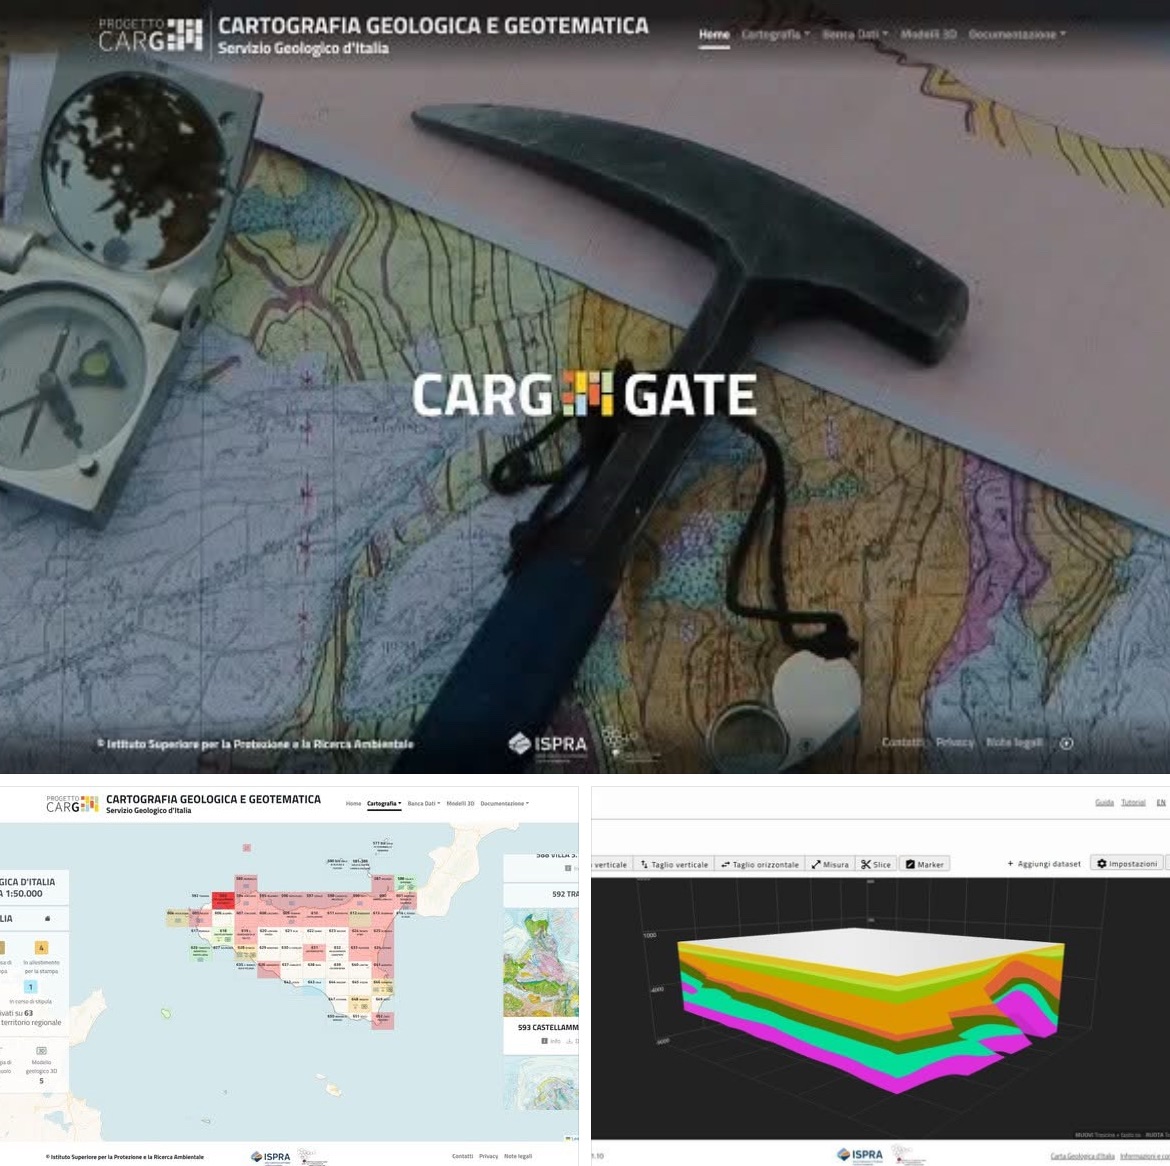The image size is (1170, 1166).
Task: Click the yellow '4' badge for In allestimento per la stampa
Action: 41,947
